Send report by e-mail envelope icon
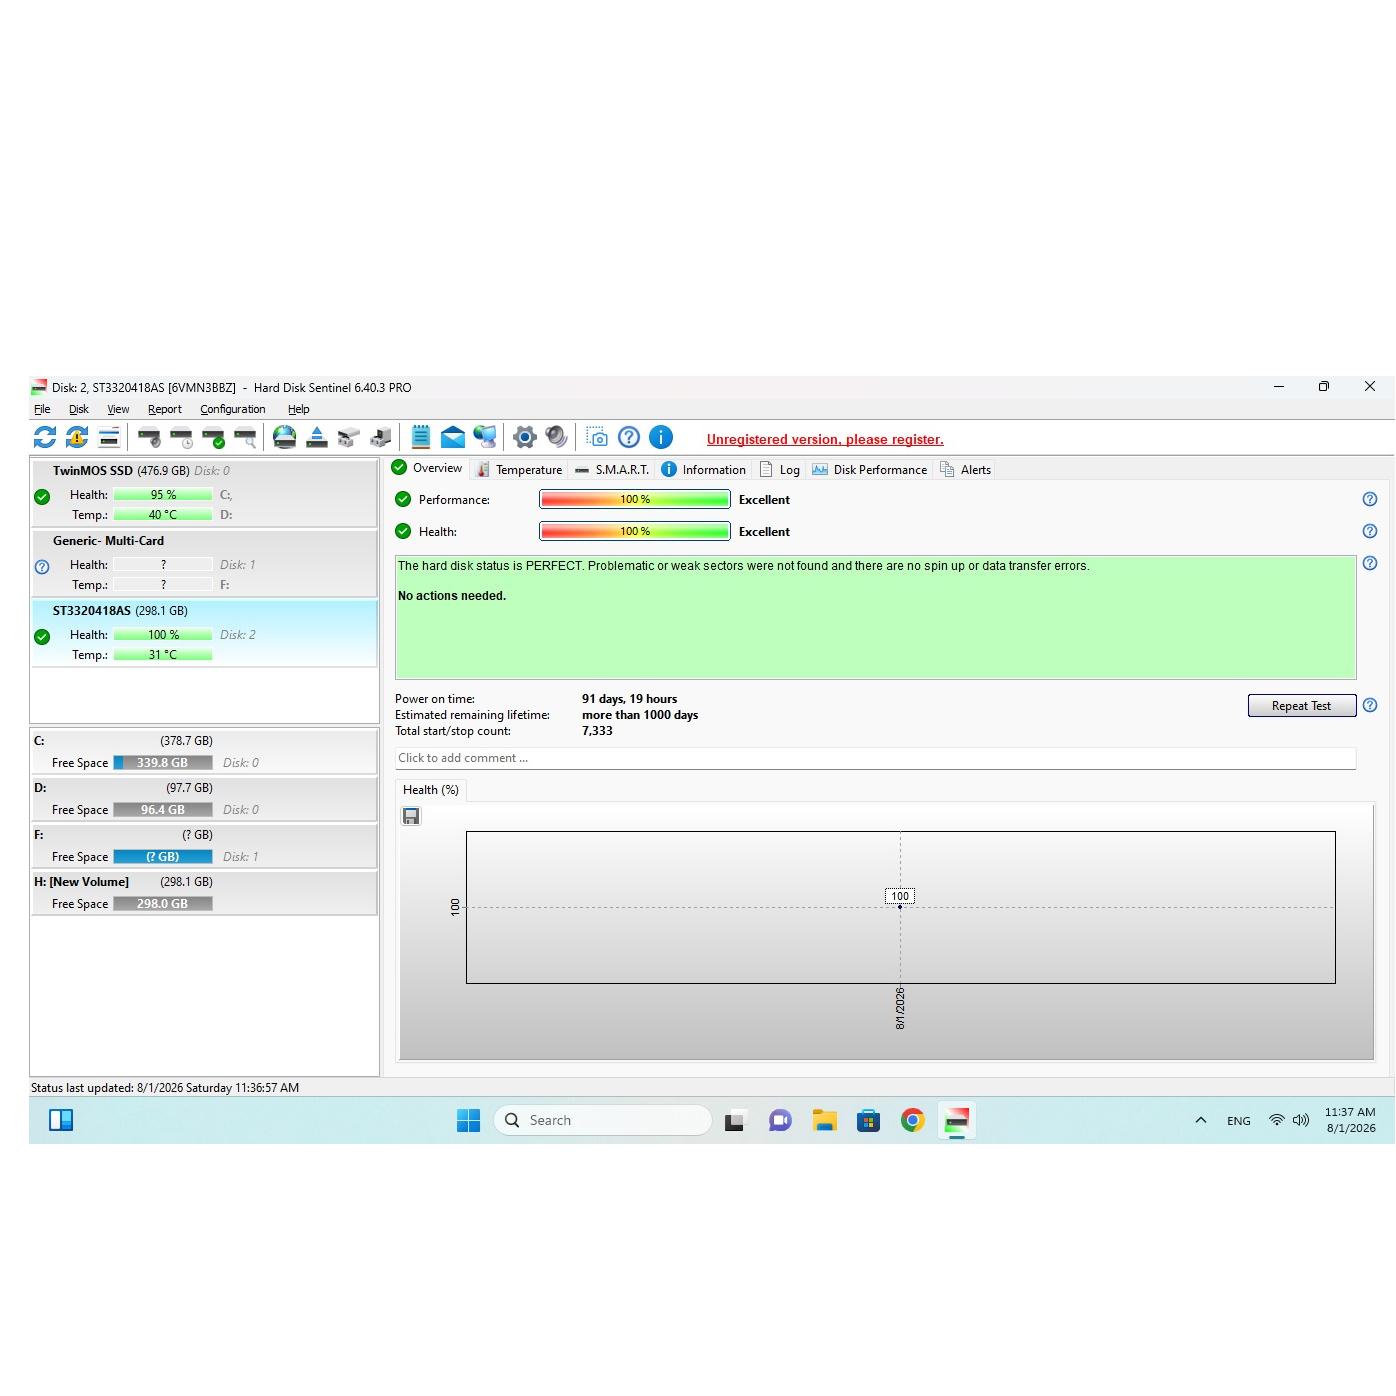Screen dimensions: 1396x1396 [x=453, y=437]
